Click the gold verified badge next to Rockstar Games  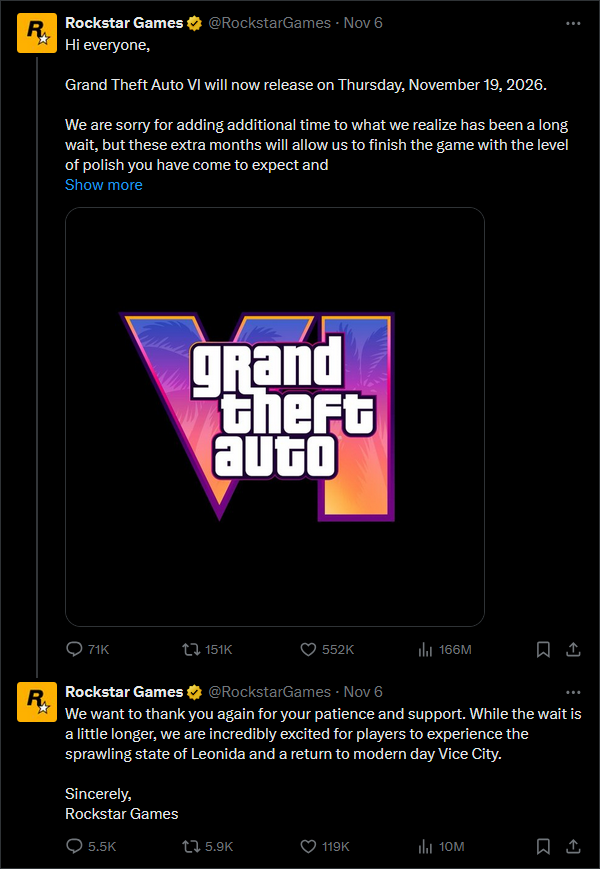pyautogui.click(x=194, y=22)
